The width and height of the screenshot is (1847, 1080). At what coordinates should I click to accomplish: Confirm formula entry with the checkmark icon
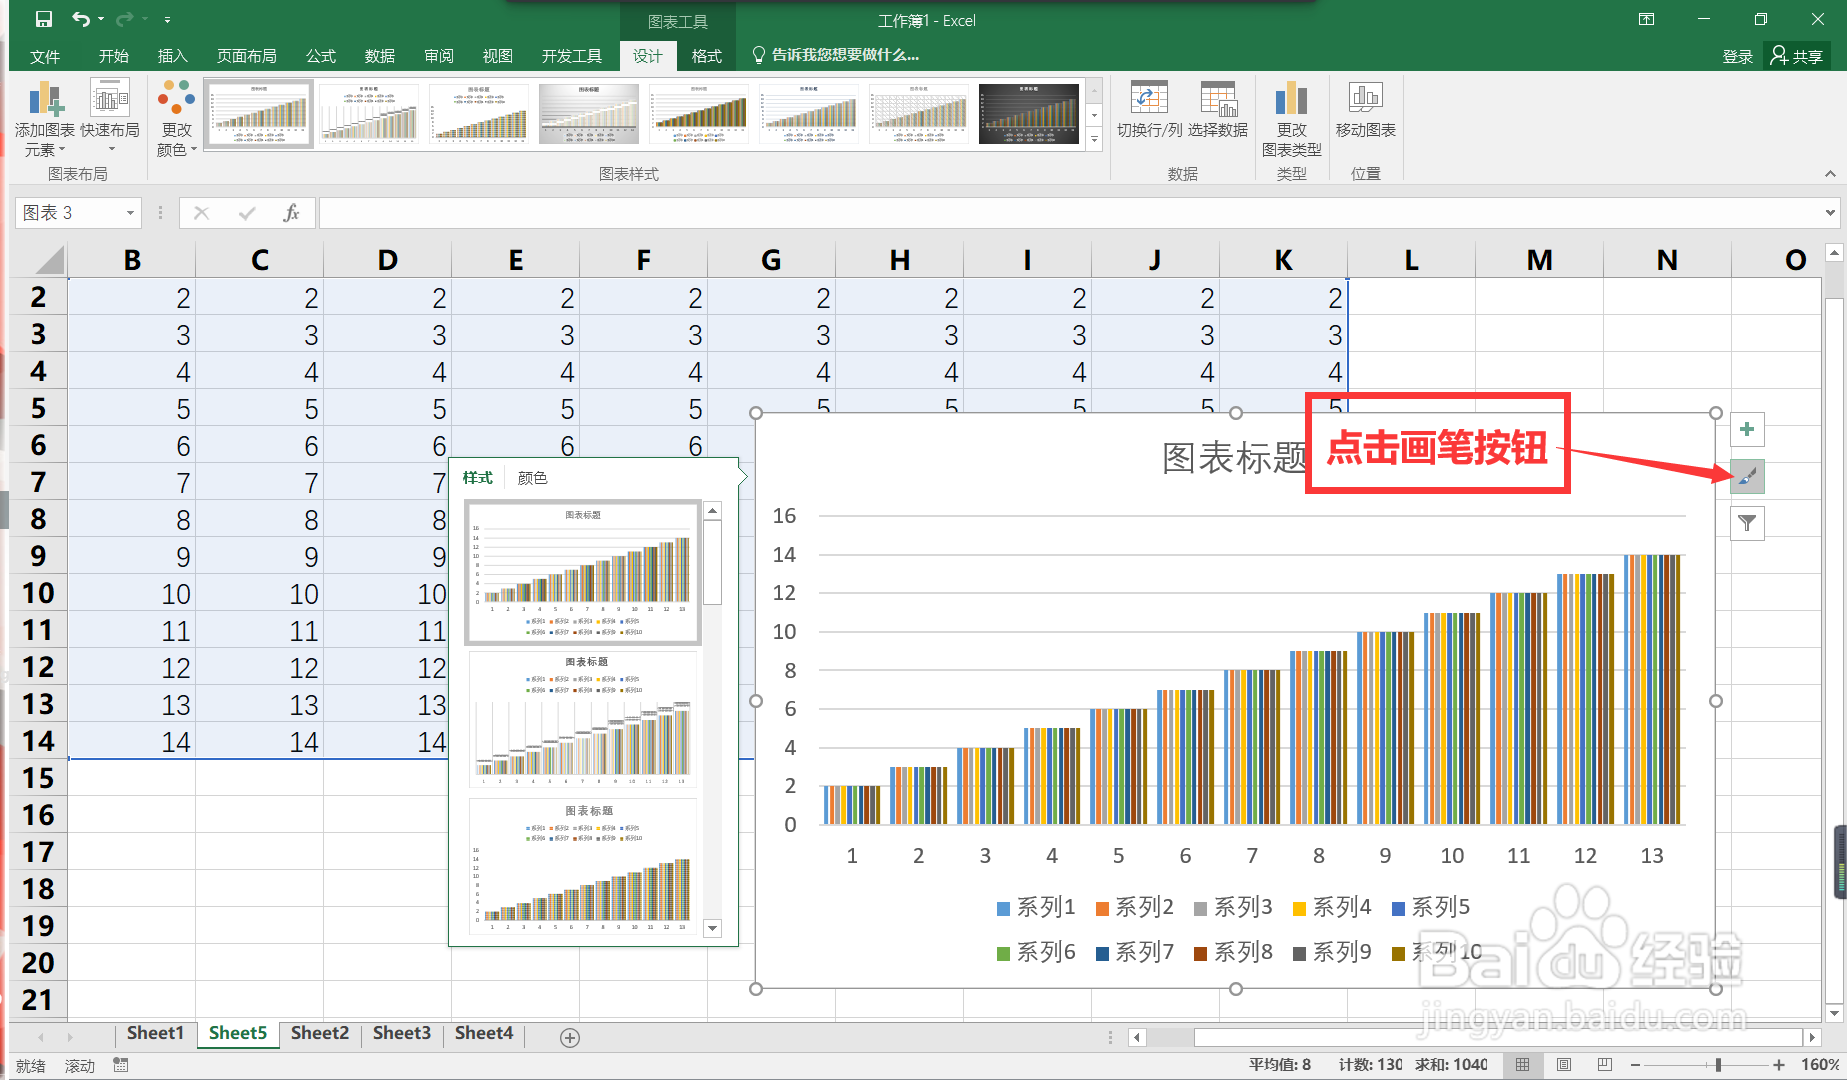click(x=247, y=213)
